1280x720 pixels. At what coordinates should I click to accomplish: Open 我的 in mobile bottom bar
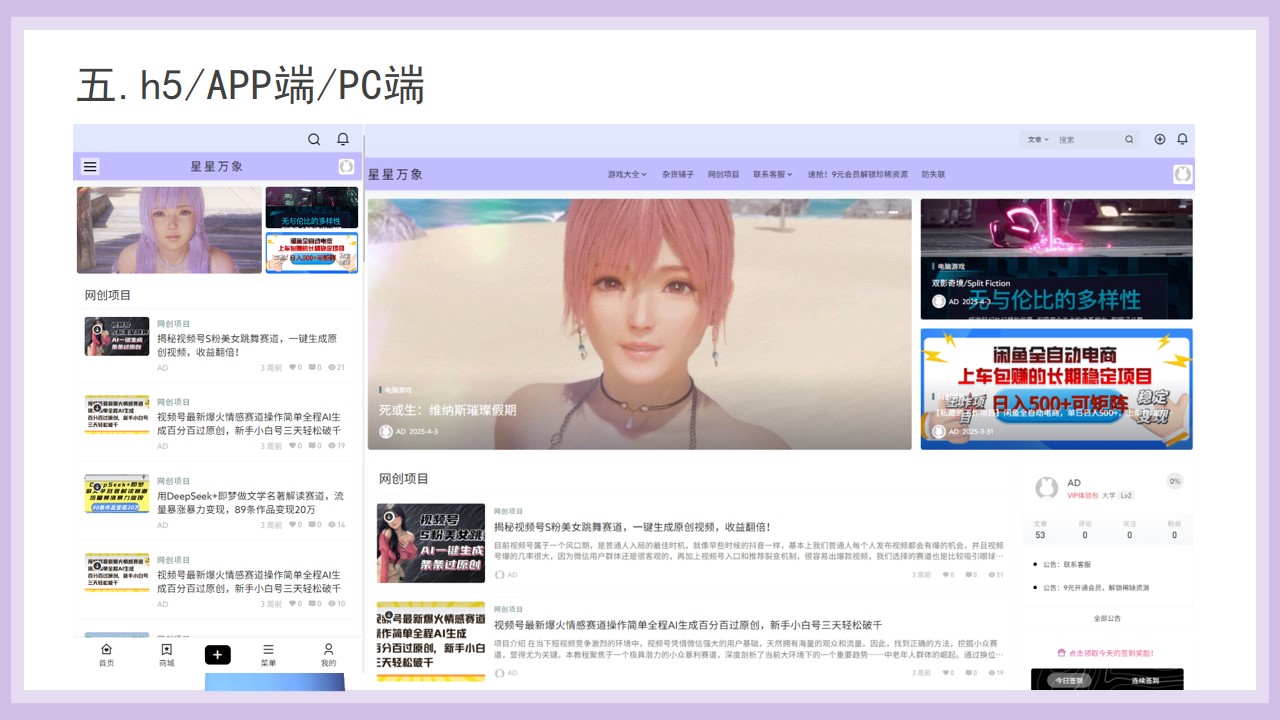point(328,655)
